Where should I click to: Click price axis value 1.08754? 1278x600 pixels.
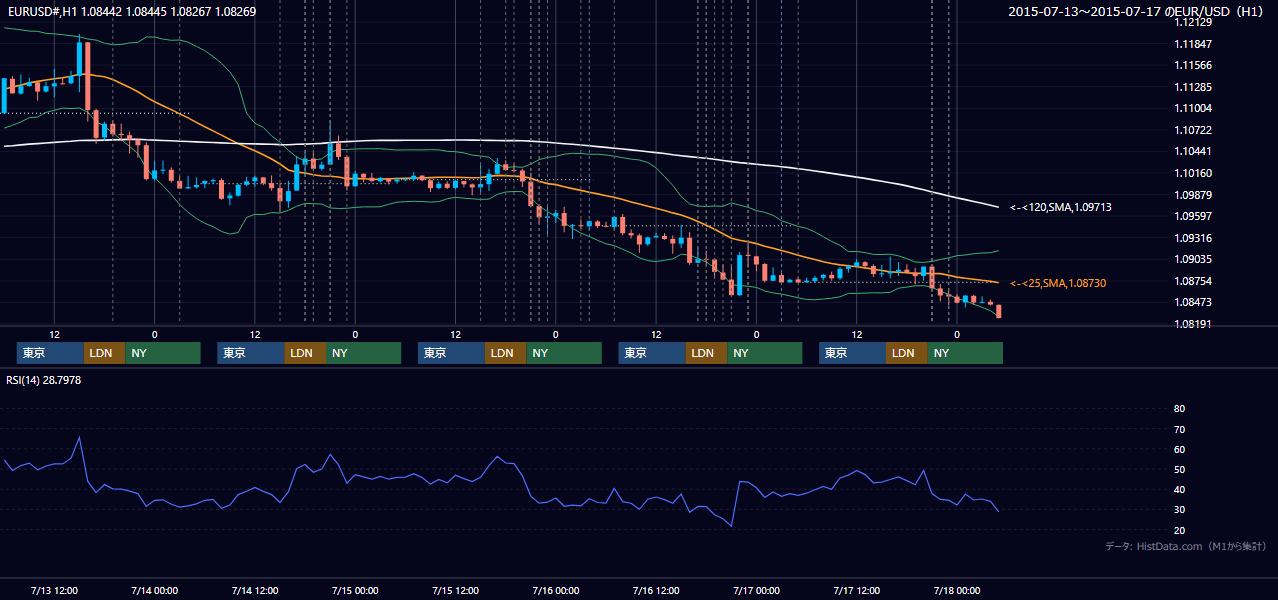point(1193,281)
